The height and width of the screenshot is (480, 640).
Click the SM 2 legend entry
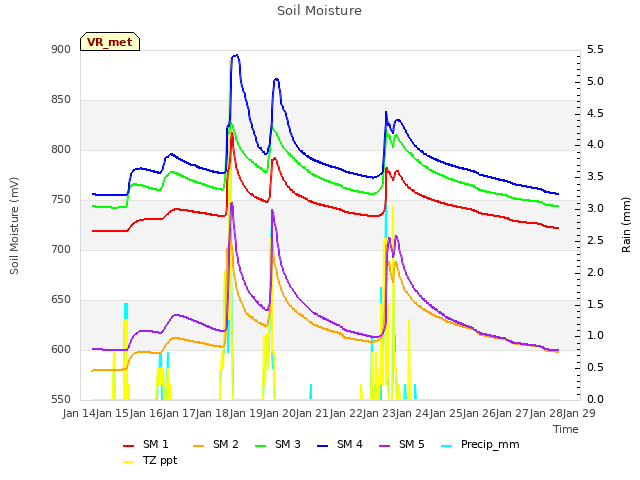point(216,444)
